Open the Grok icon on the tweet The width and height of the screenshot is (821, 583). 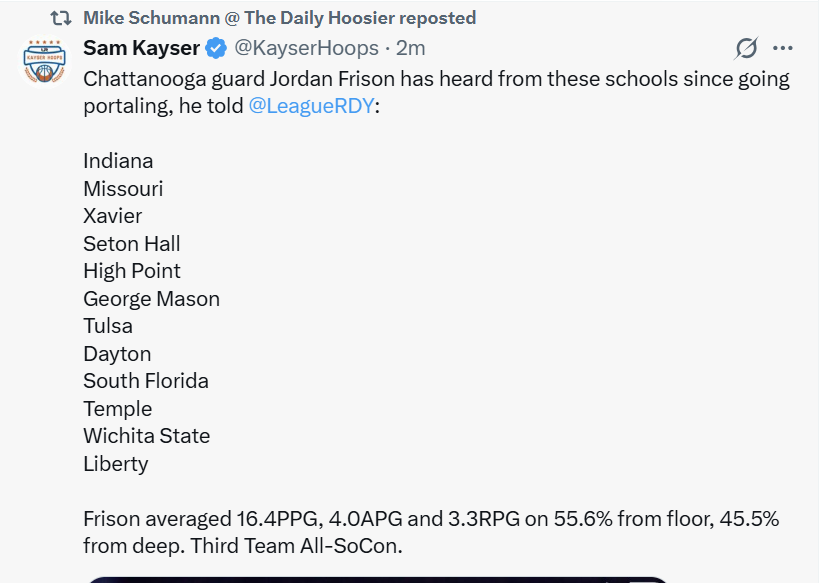click(746, 48)
